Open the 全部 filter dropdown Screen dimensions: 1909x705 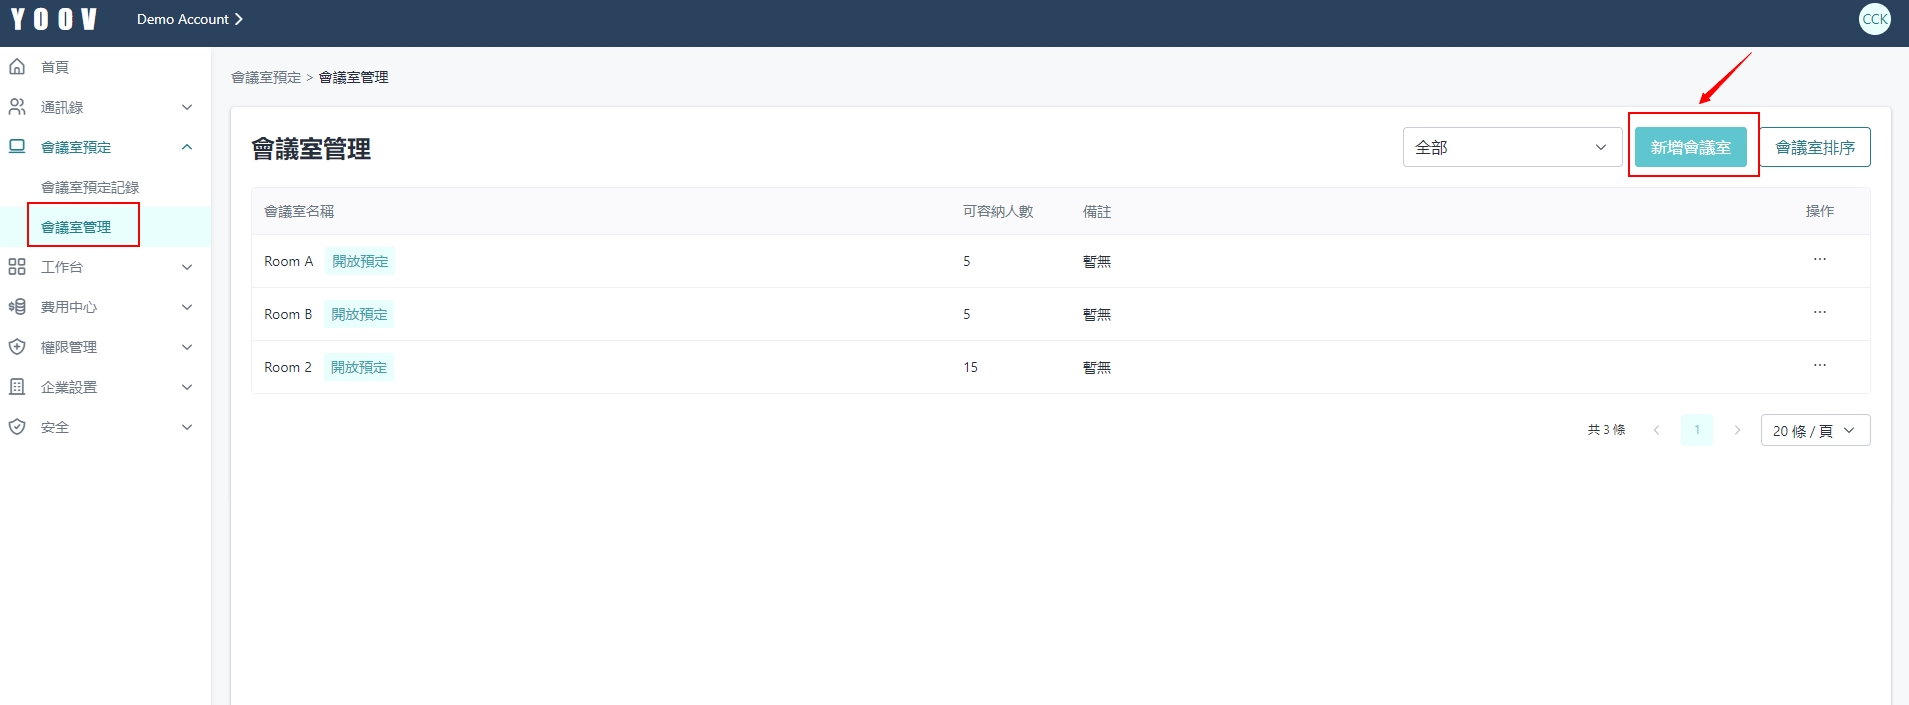coord(1511,147)
